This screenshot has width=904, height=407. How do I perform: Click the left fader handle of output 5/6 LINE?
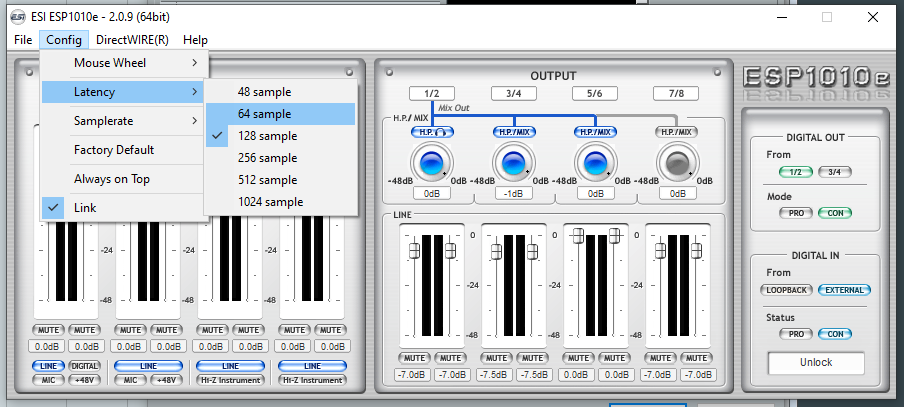[578, 235]
